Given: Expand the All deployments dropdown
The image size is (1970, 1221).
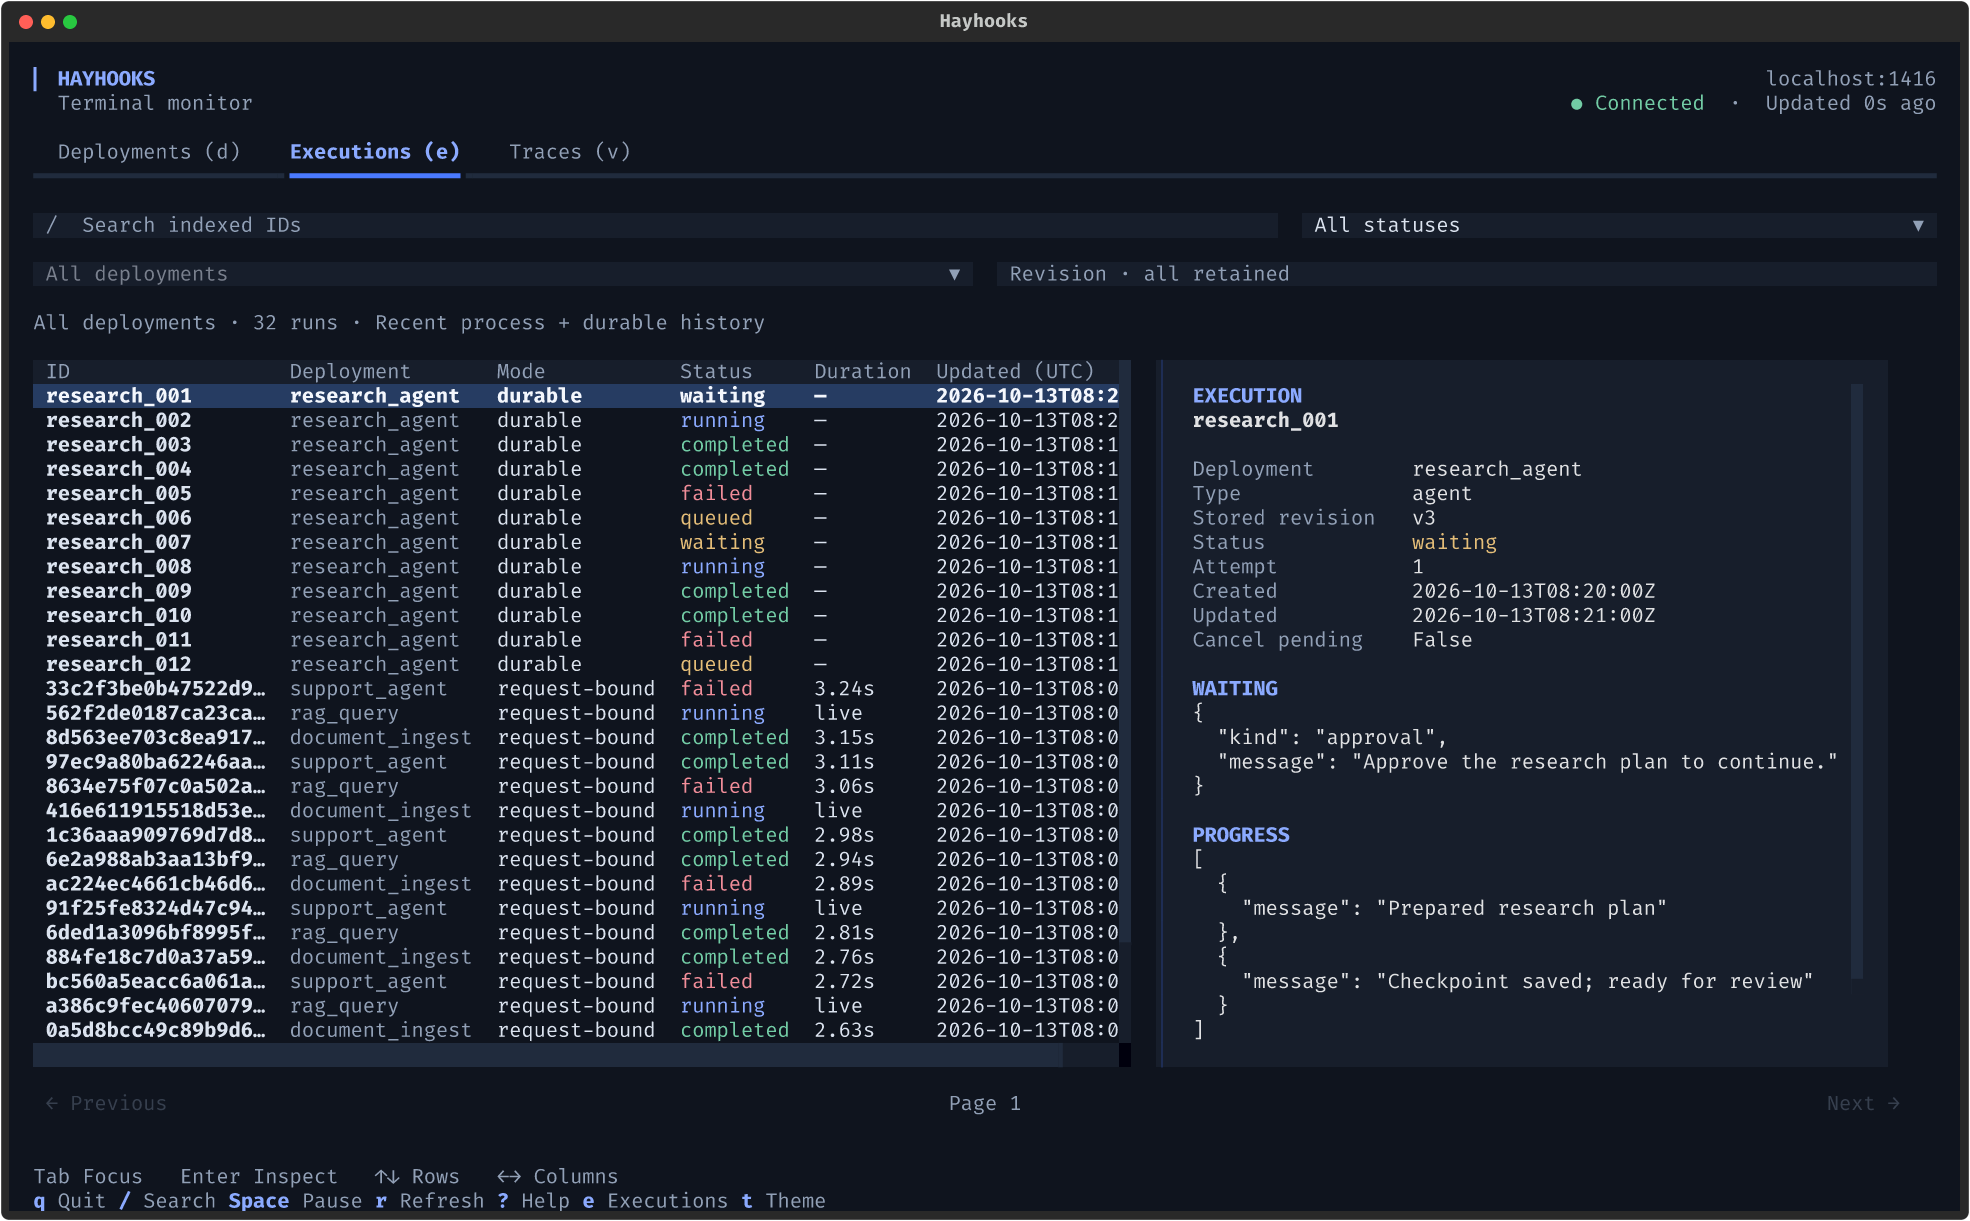Looking at the screenshot, I should click(503, 274).
